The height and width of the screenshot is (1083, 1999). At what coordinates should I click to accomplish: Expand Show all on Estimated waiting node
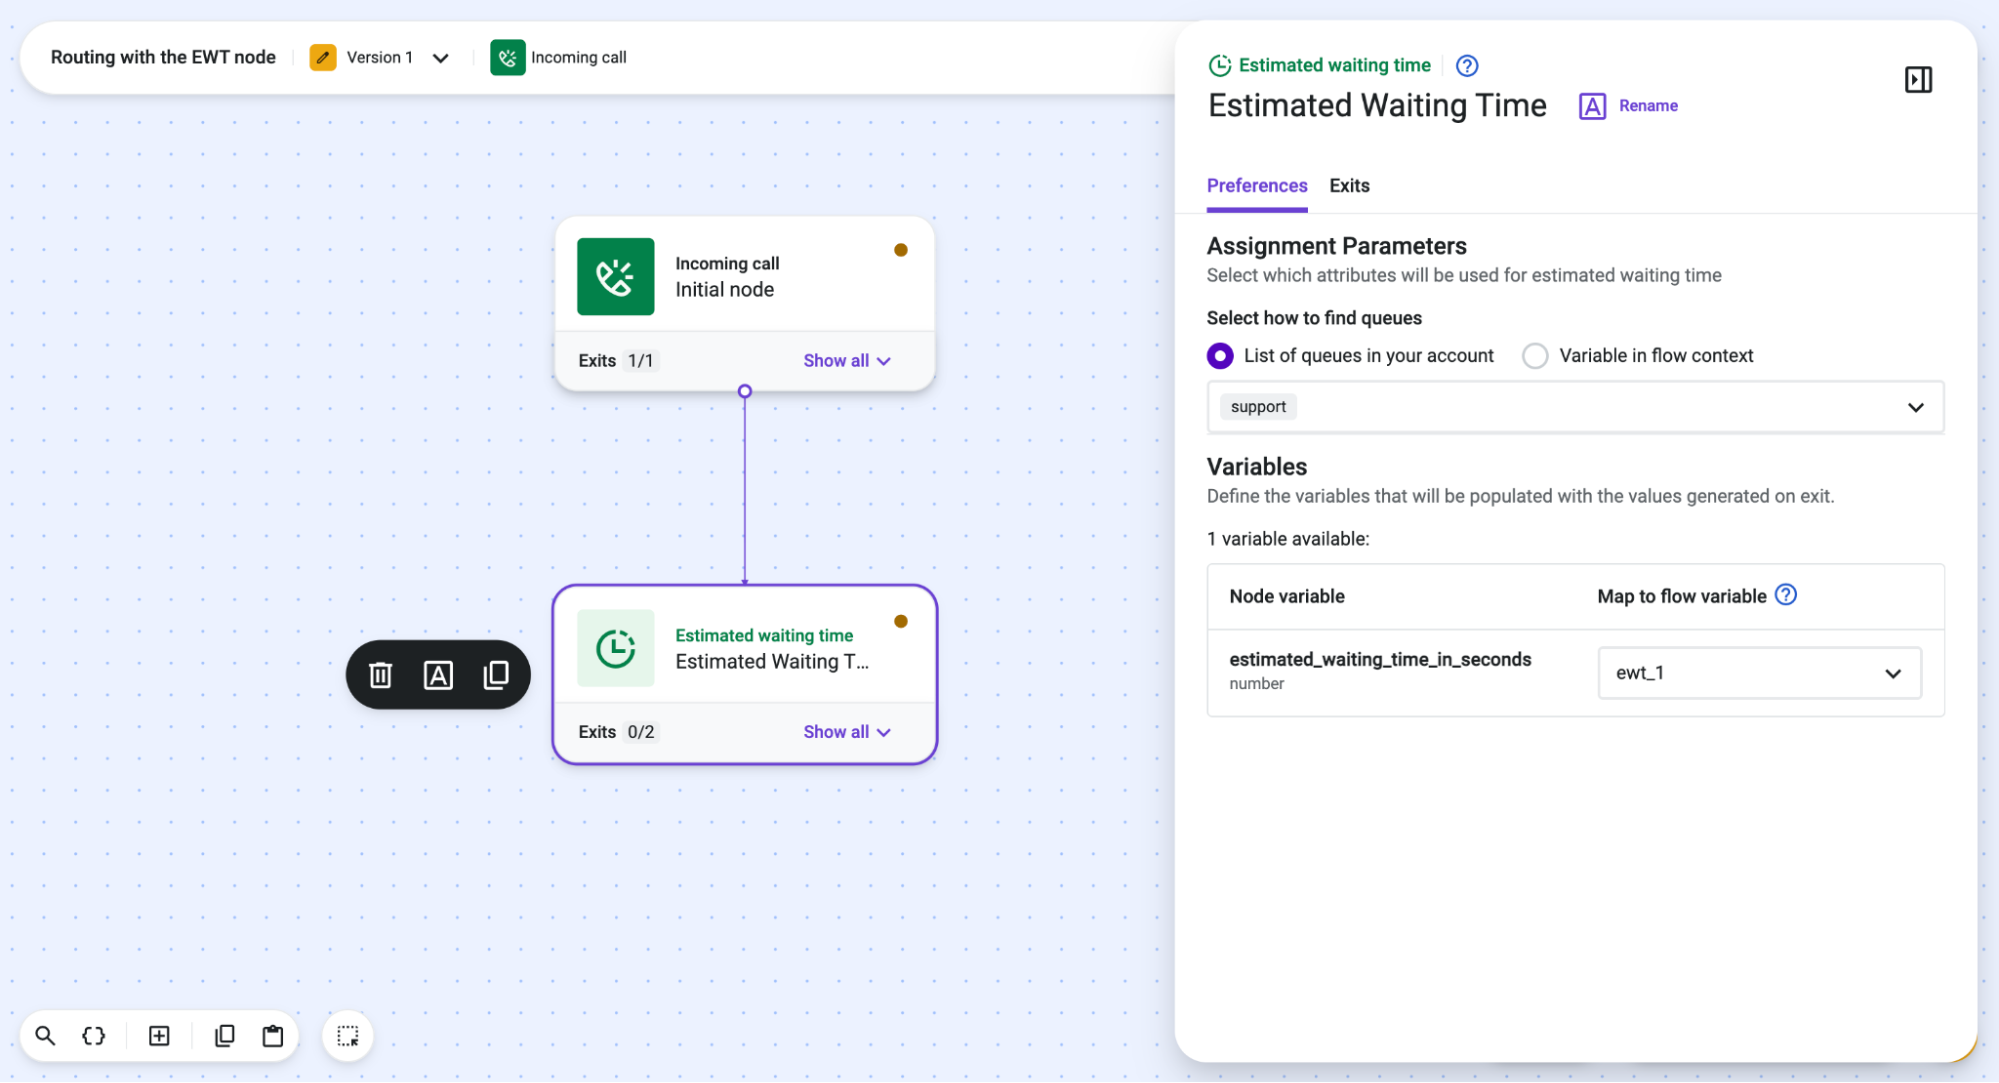pyautogui.click(x=847, y=732)
